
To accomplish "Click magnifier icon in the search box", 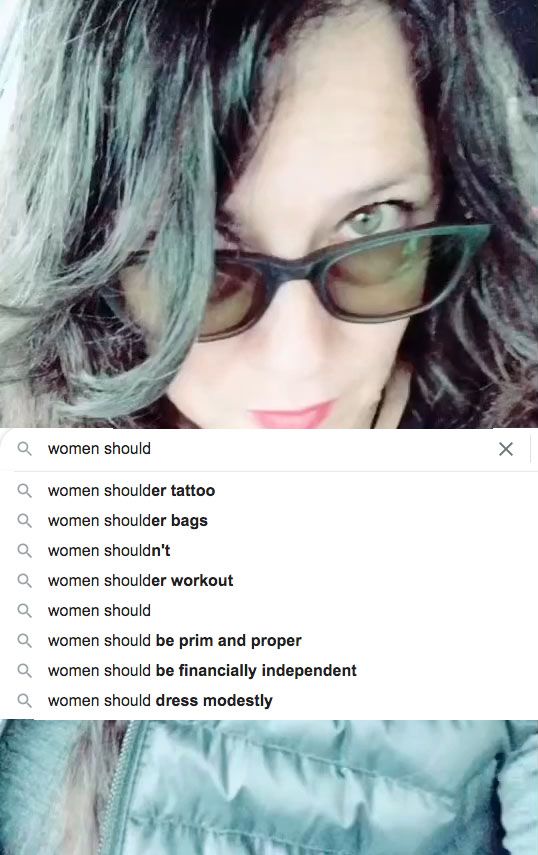I will coord(25,449).
